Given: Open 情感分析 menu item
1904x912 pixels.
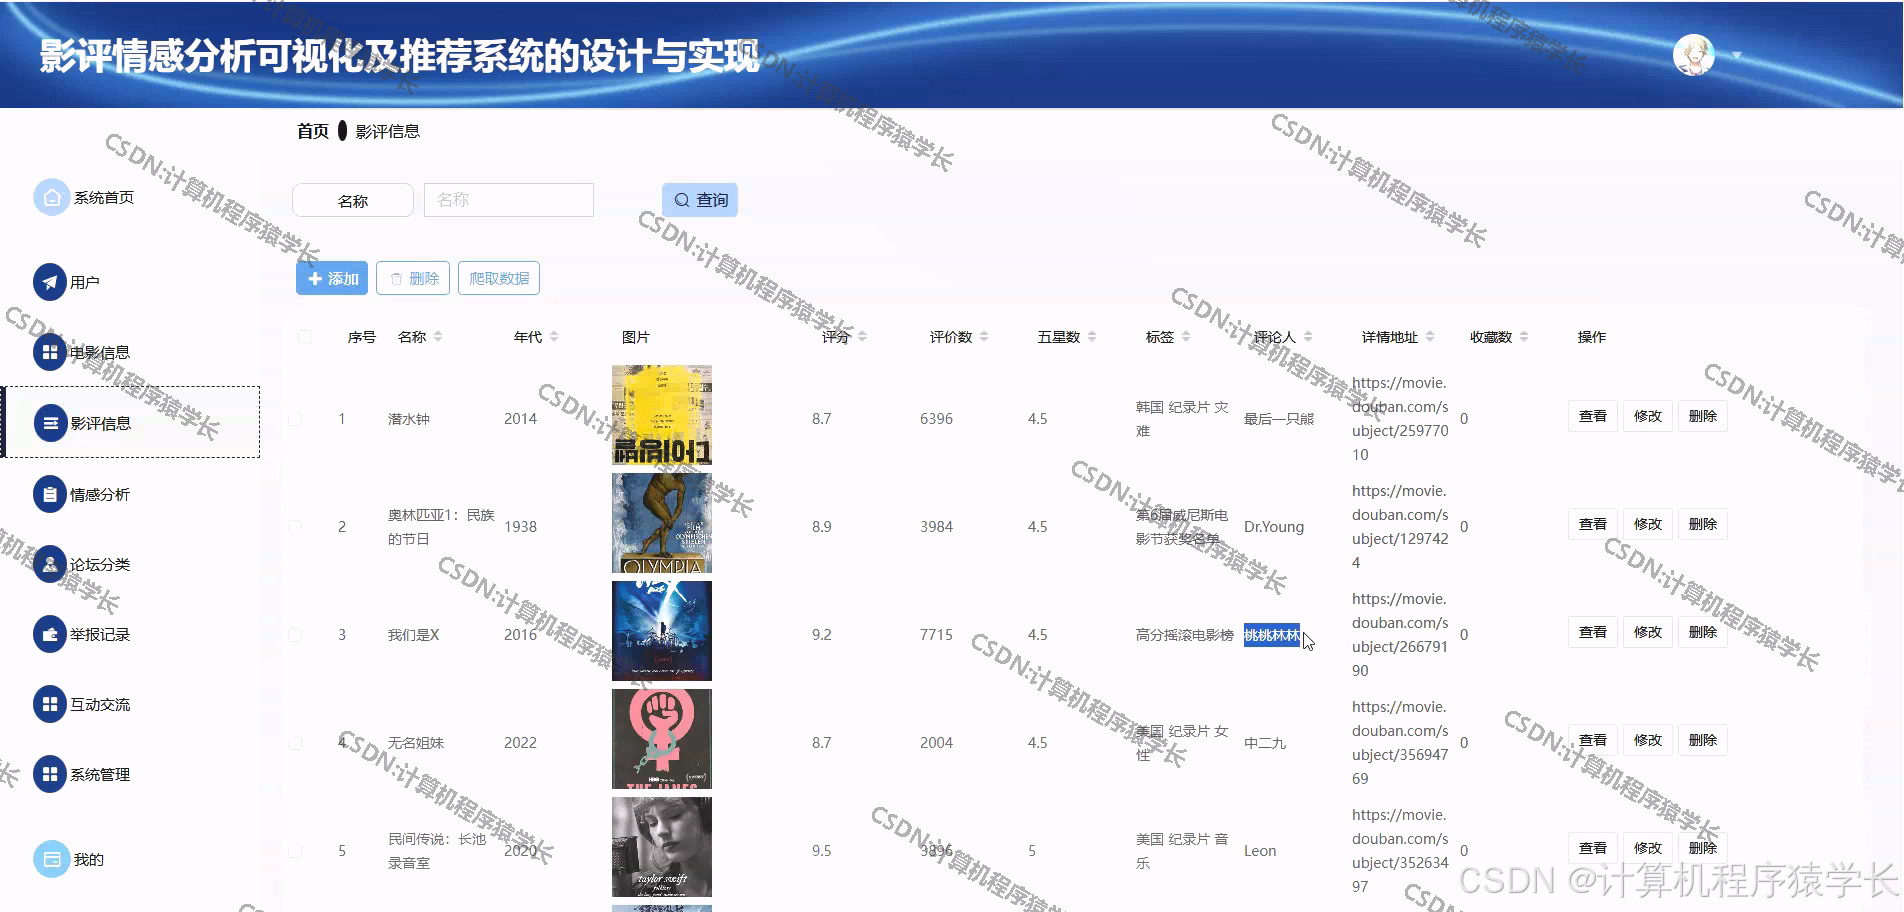Looking at the screenshot, I should [100, 495].
